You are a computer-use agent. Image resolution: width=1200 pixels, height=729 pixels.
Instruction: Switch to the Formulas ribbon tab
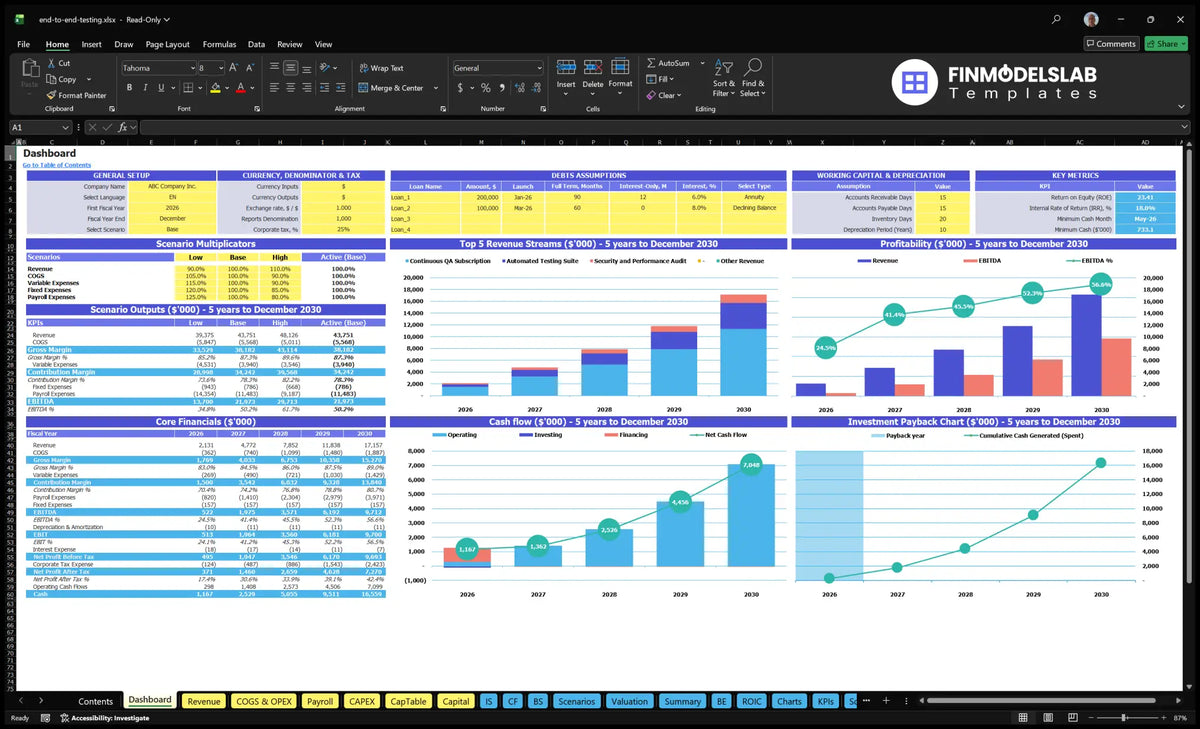(x=219, y=44)
